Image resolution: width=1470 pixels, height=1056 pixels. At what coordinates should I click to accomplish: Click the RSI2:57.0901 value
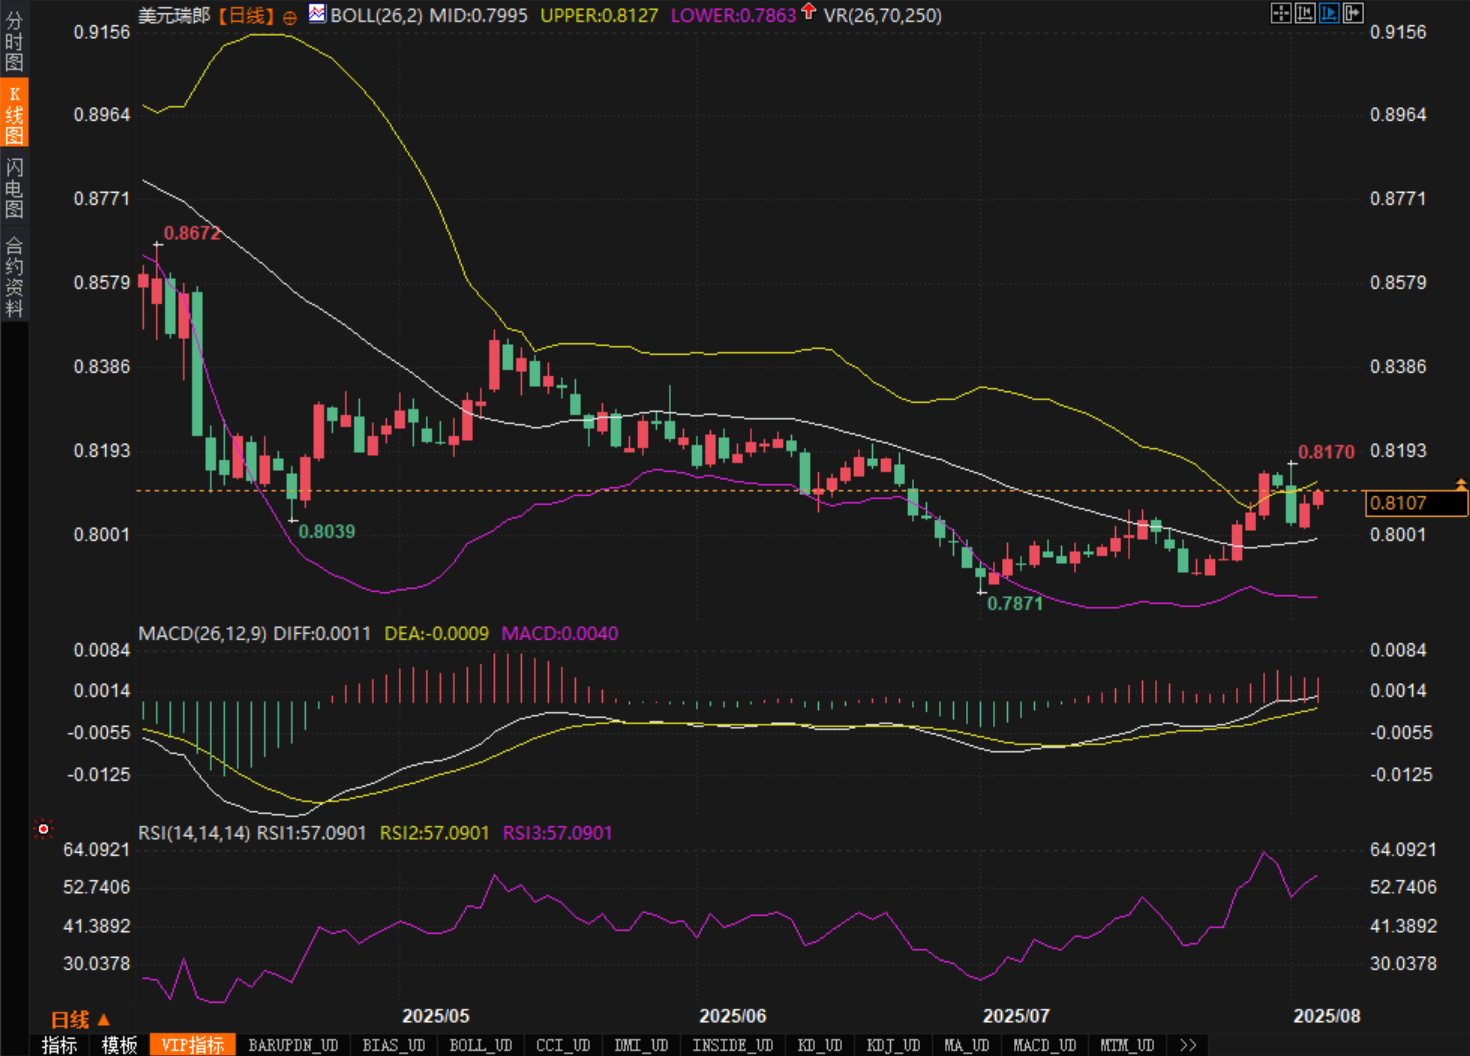[x=435, y=833]
